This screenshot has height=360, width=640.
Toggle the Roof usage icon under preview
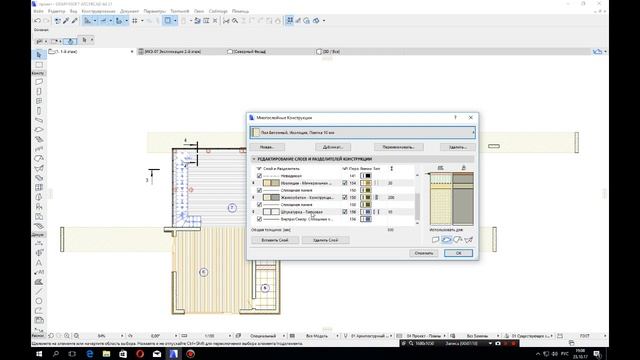[458, 240]
